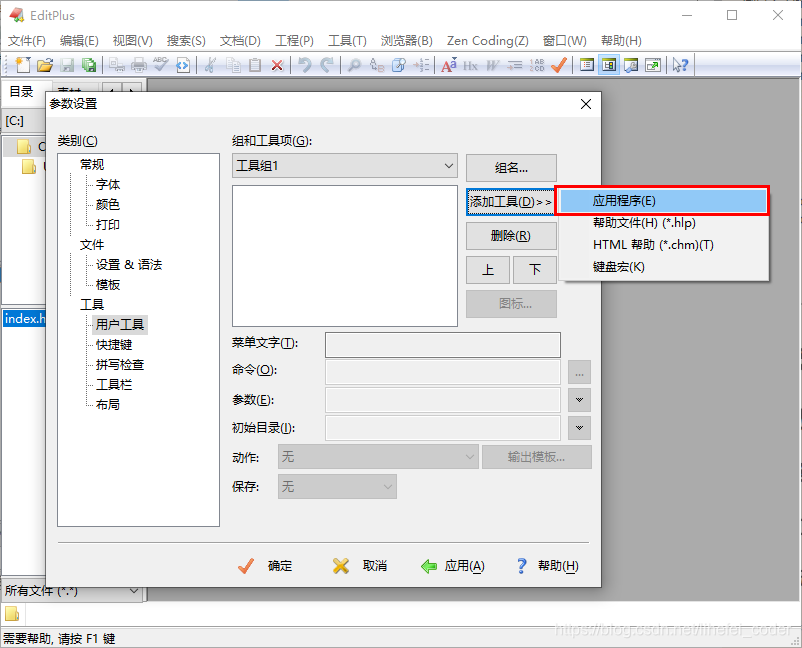Click the Find magnifier icon
This screenshot has height=648, width=802.
(x=354, y=65)
